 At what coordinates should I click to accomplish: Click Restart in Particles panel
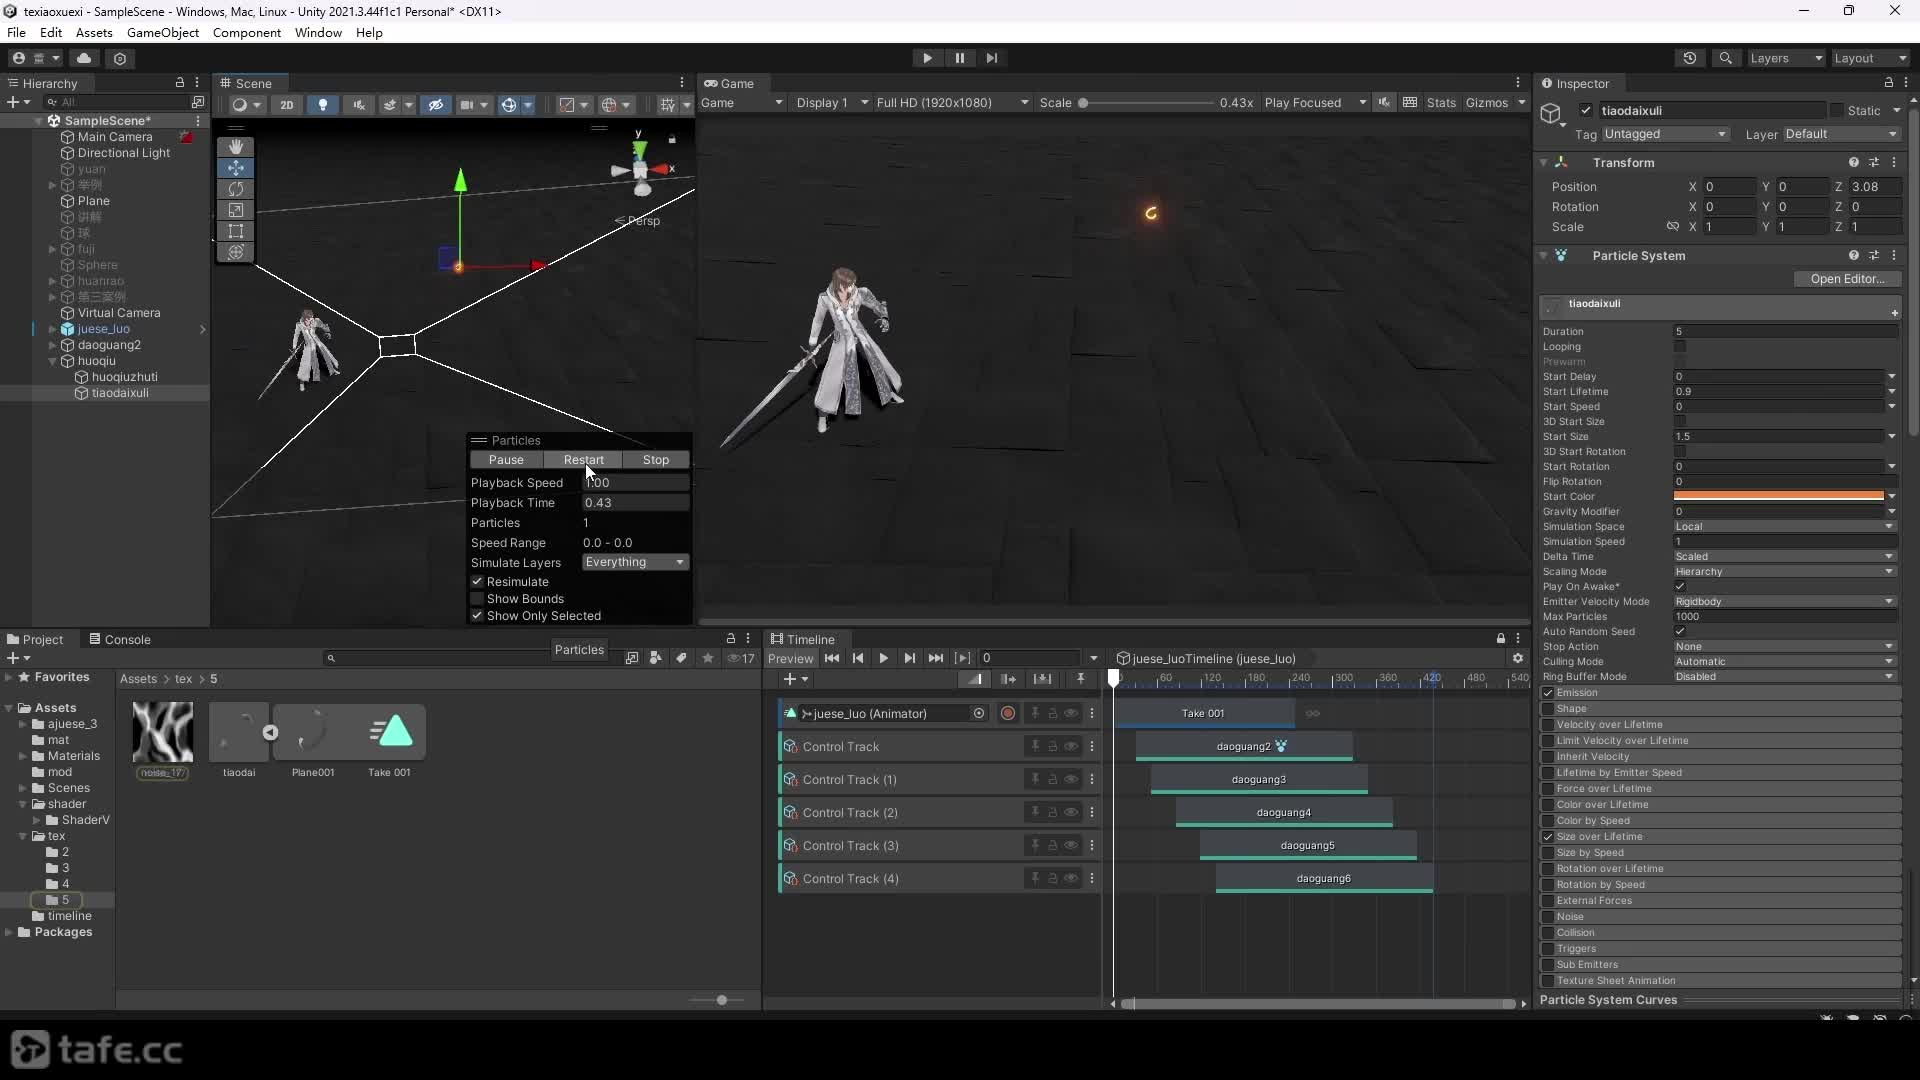pos(583,460)
